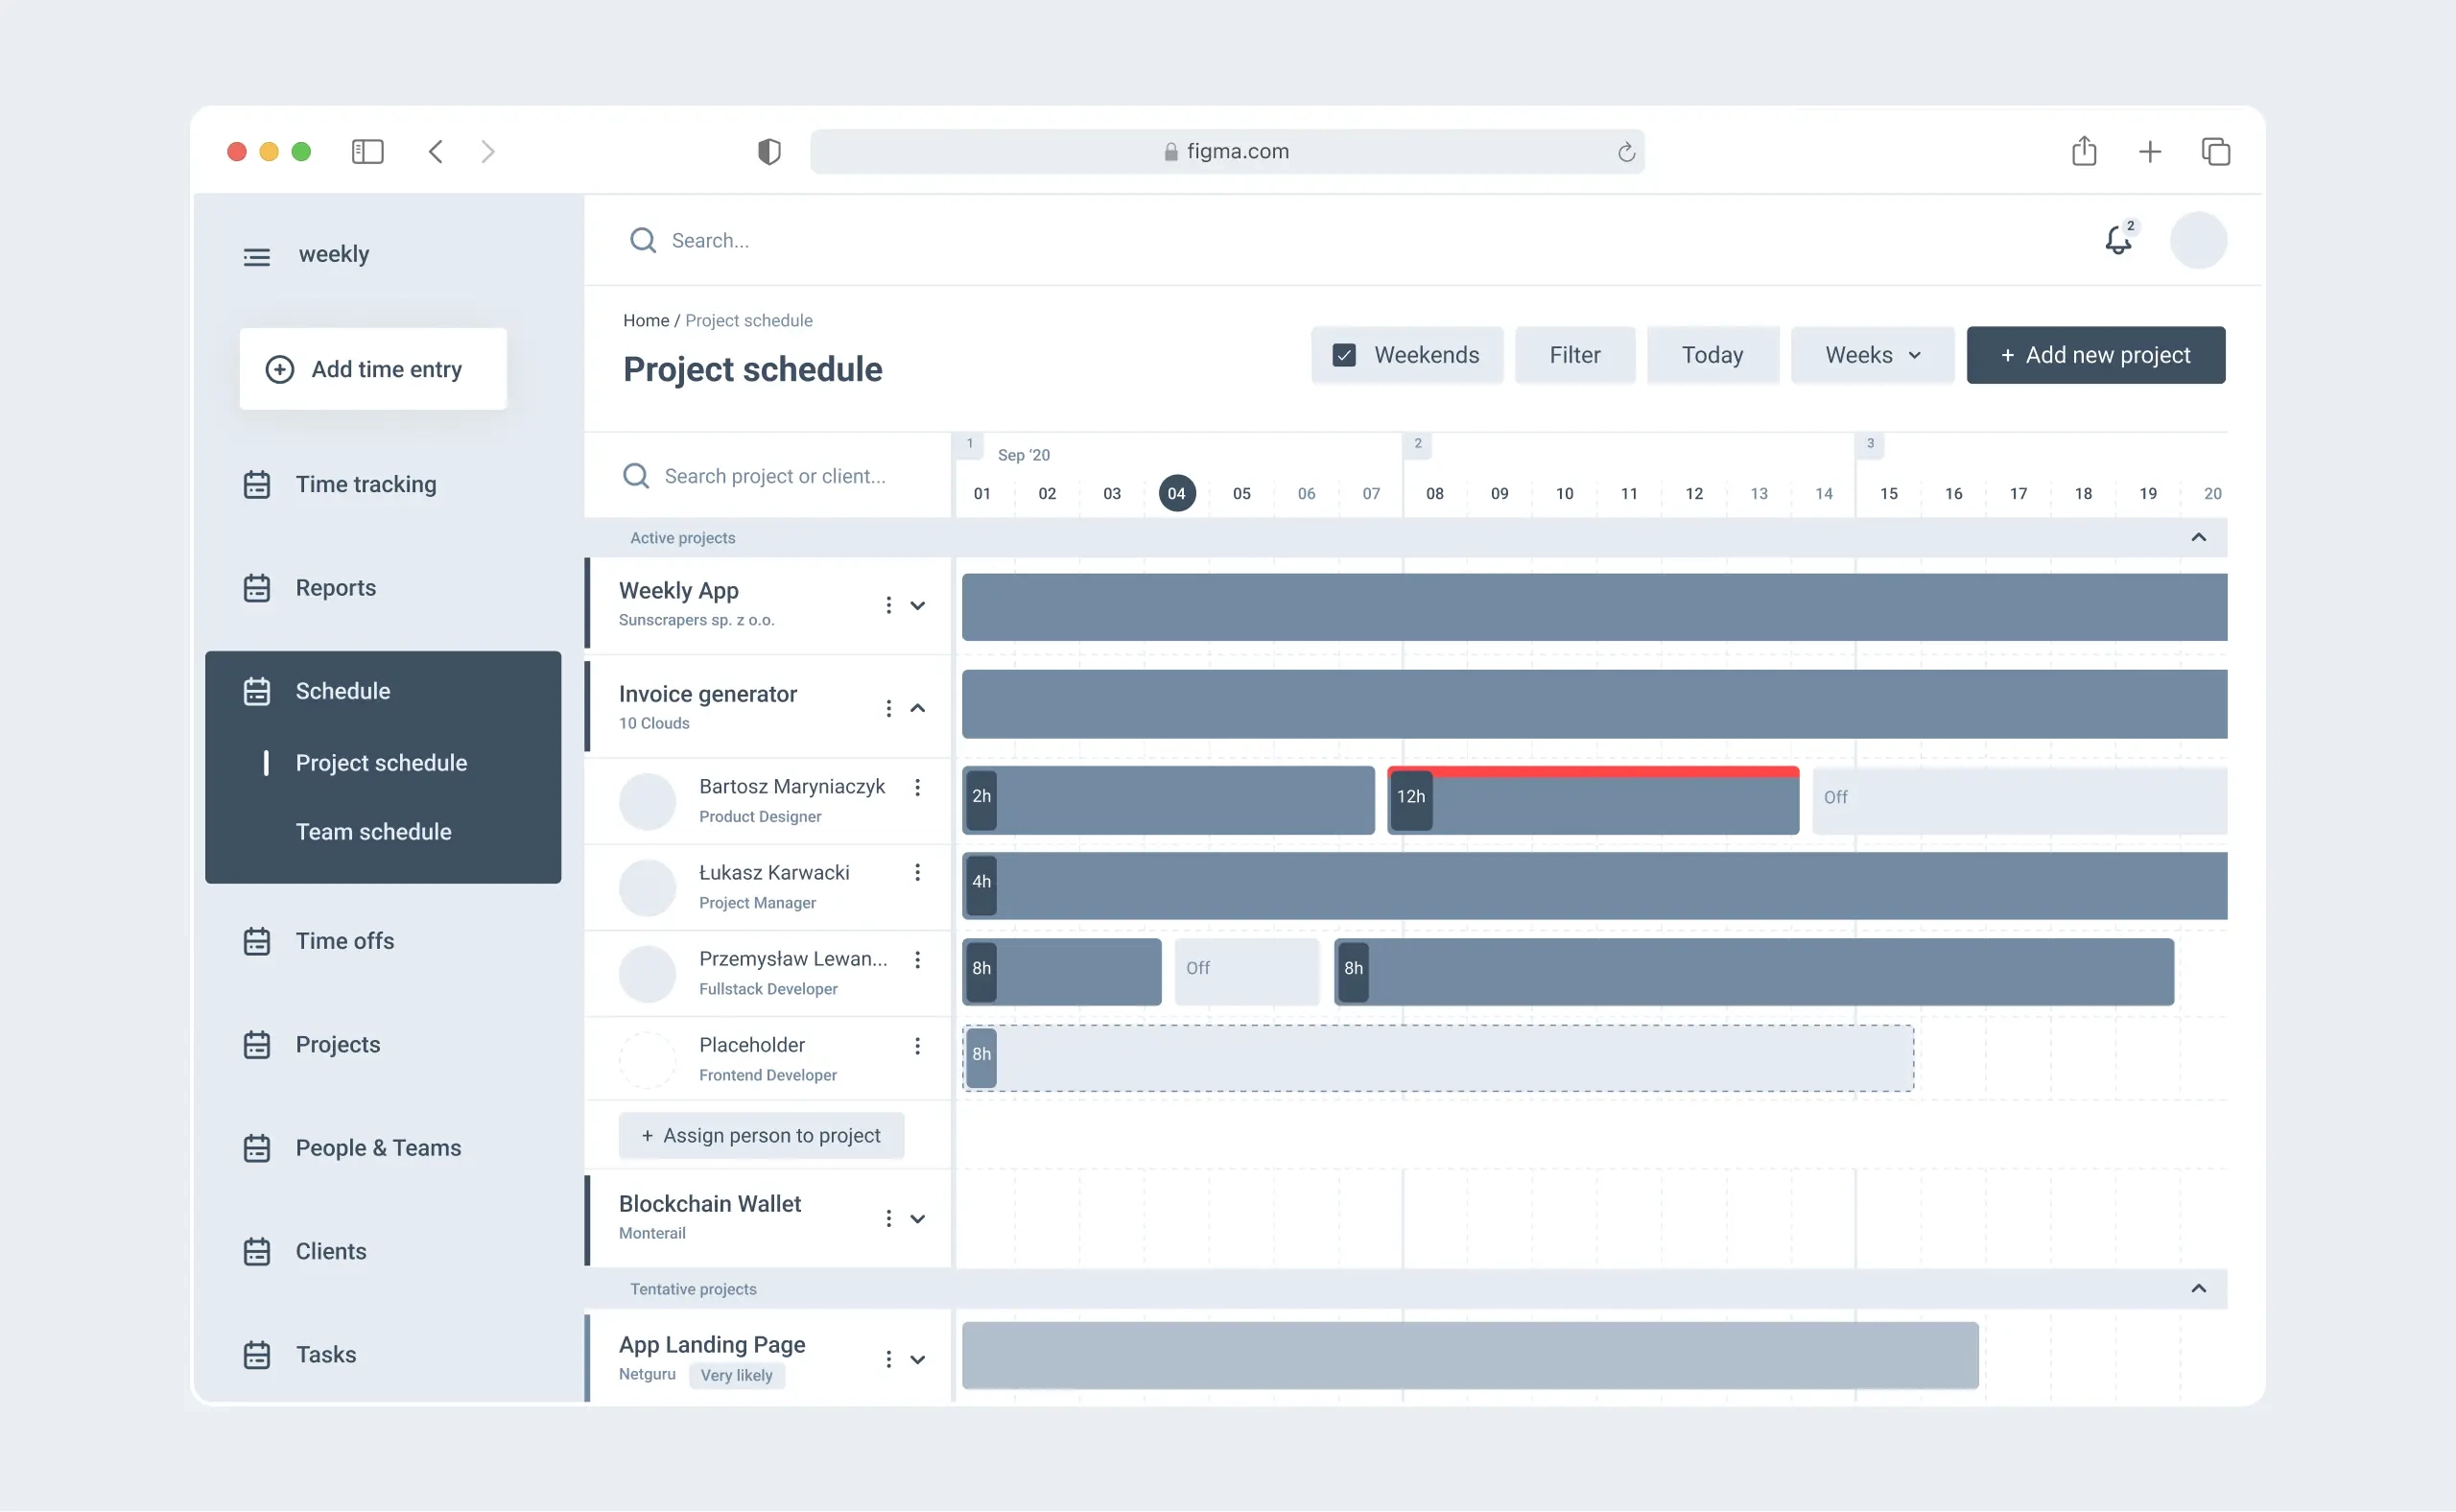Open Tasks section
The image size is (2456, 1512).
click(326, 1353)
